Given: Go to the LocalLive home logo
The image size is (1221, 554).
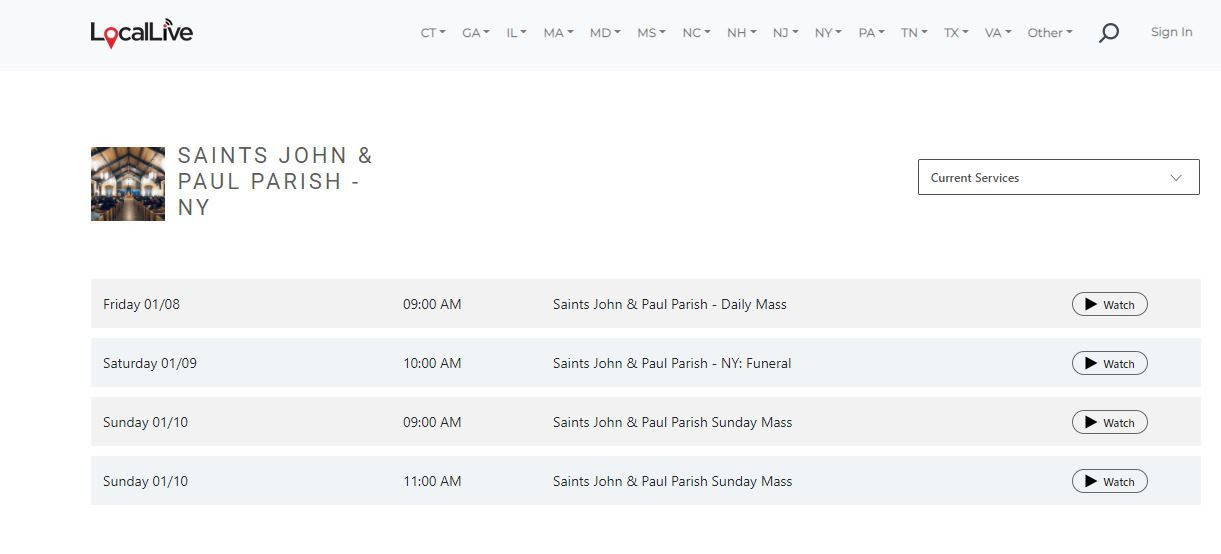Looking at the screenshot, I should coord(141,34).
